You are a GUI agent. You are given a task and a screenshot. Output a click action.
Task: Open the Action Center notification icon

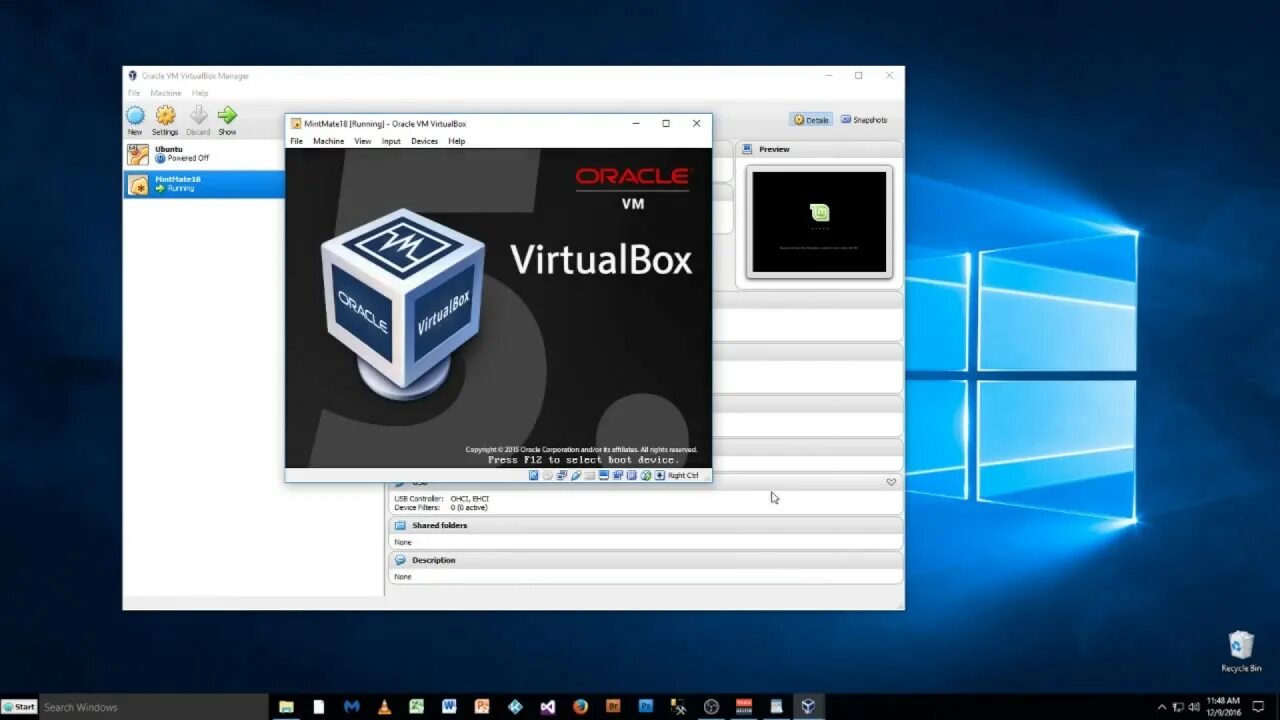(x=1260, y=706)
